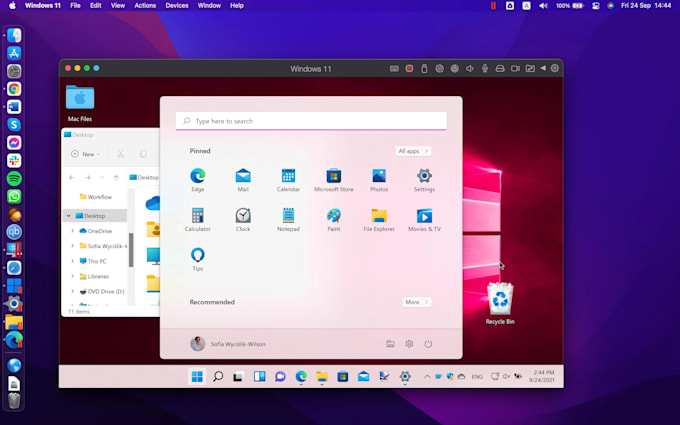The height and width of the screenshot is (425, 680).
Task: Open Settings gear in Start menu footer
Action: click(409, 344)
